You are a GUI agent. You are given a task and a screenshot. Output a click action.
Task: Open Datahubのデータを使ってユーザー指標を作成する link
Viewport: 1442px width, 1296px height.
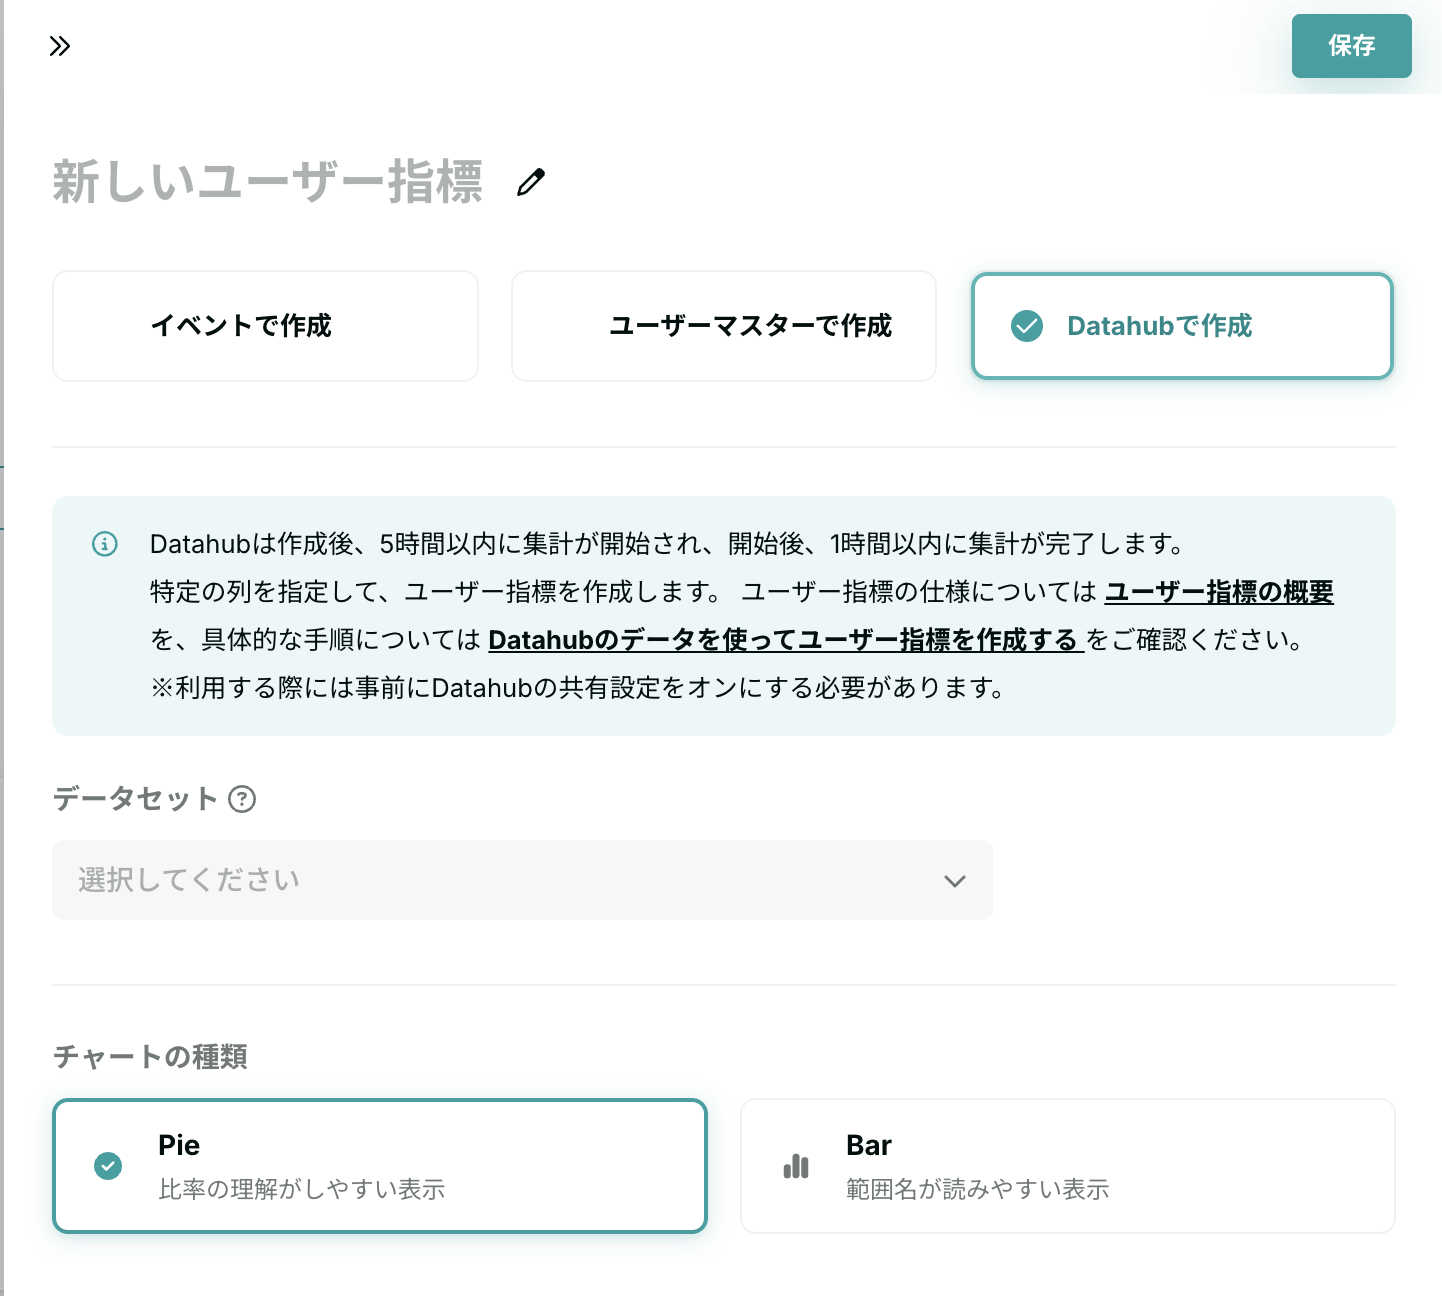[786, 640]
